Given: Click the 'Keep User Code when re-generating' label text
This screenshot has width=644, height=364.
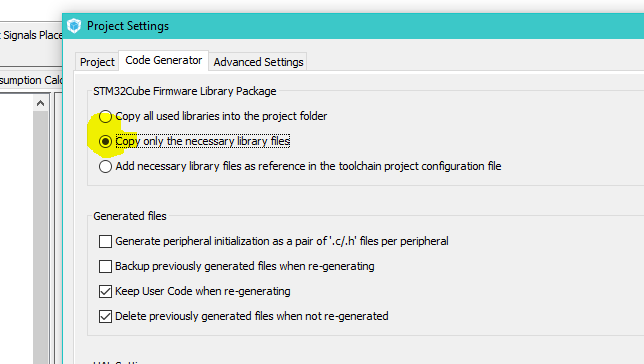Looking at the screenshot, I should coord(203,291).
